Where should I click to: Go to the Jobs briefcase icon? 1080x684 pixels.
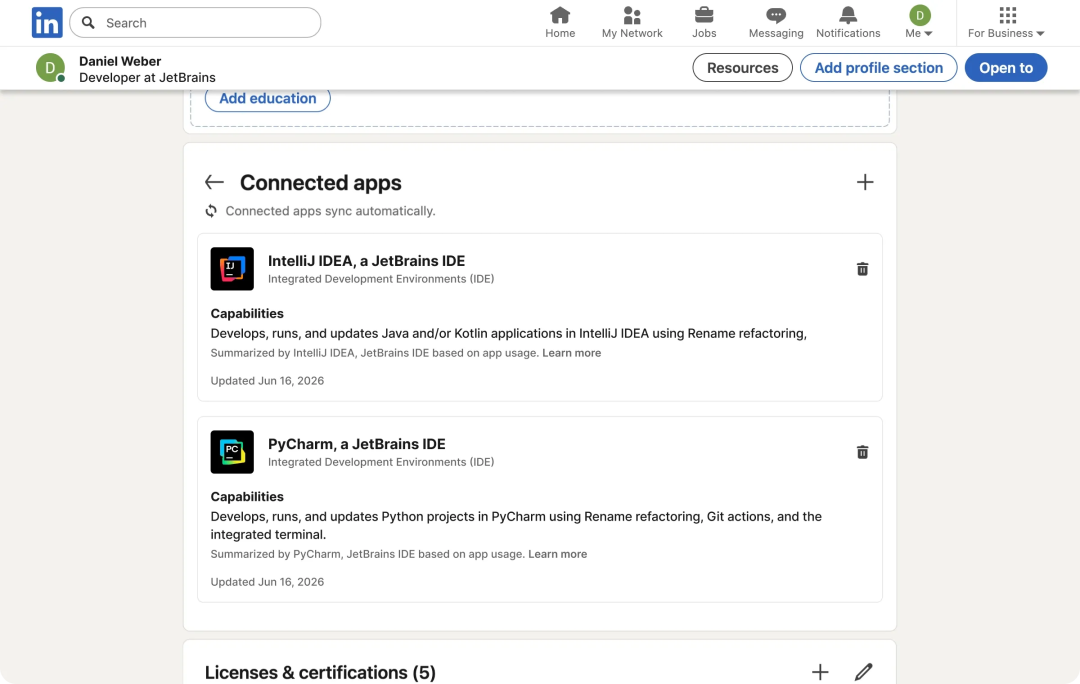(704, 15)
